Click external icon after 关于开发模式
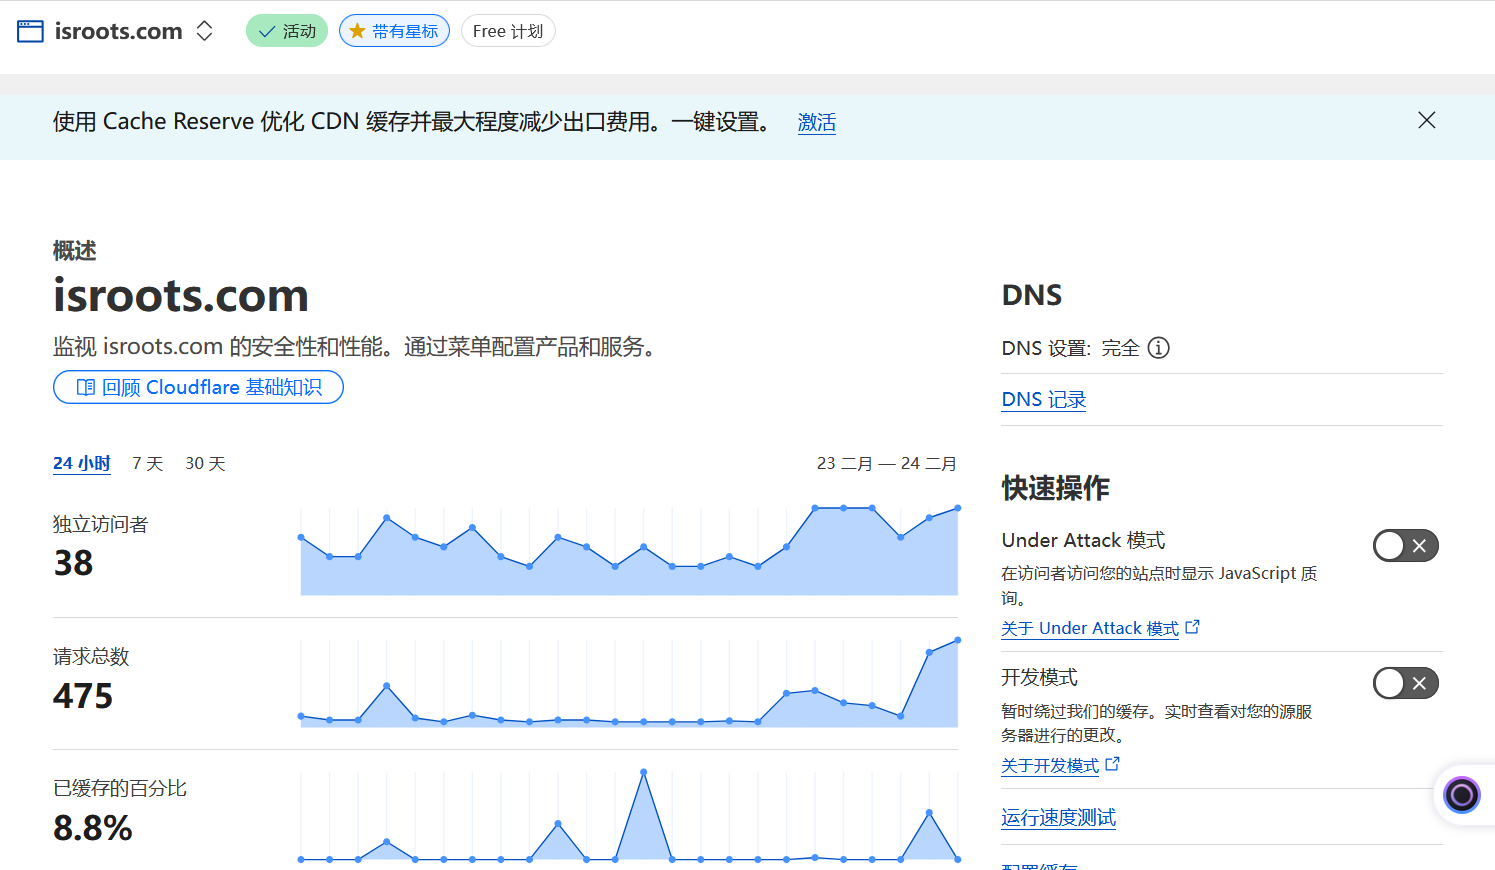1495x870 pixels. [1112, 764]
